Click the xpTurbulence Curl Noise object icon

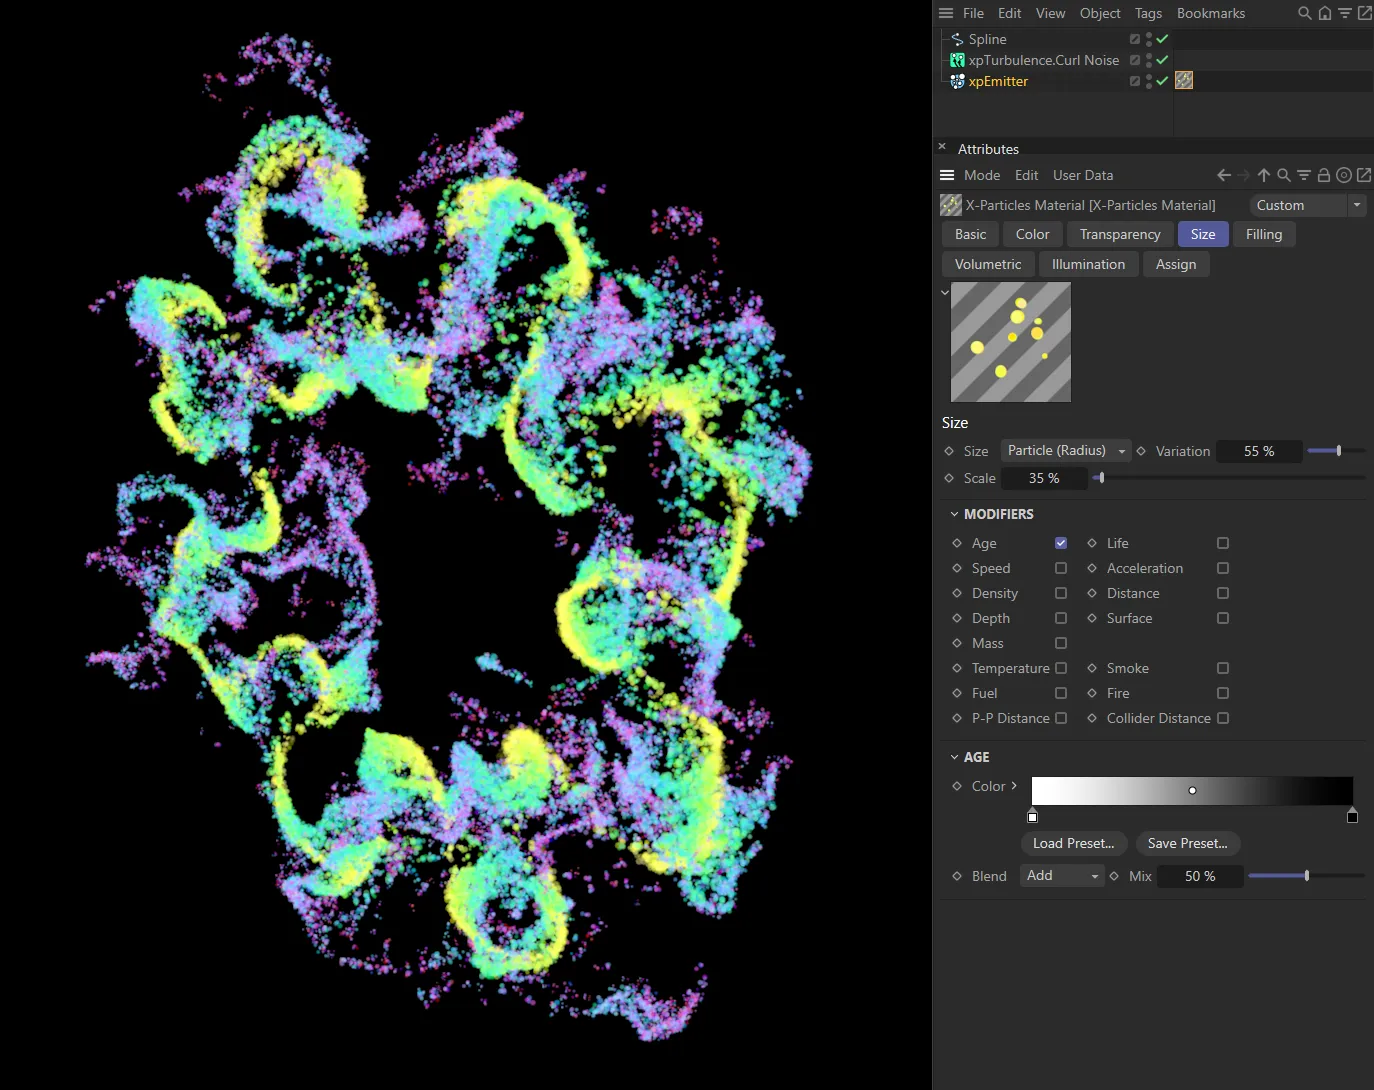(x=957, y=60)
